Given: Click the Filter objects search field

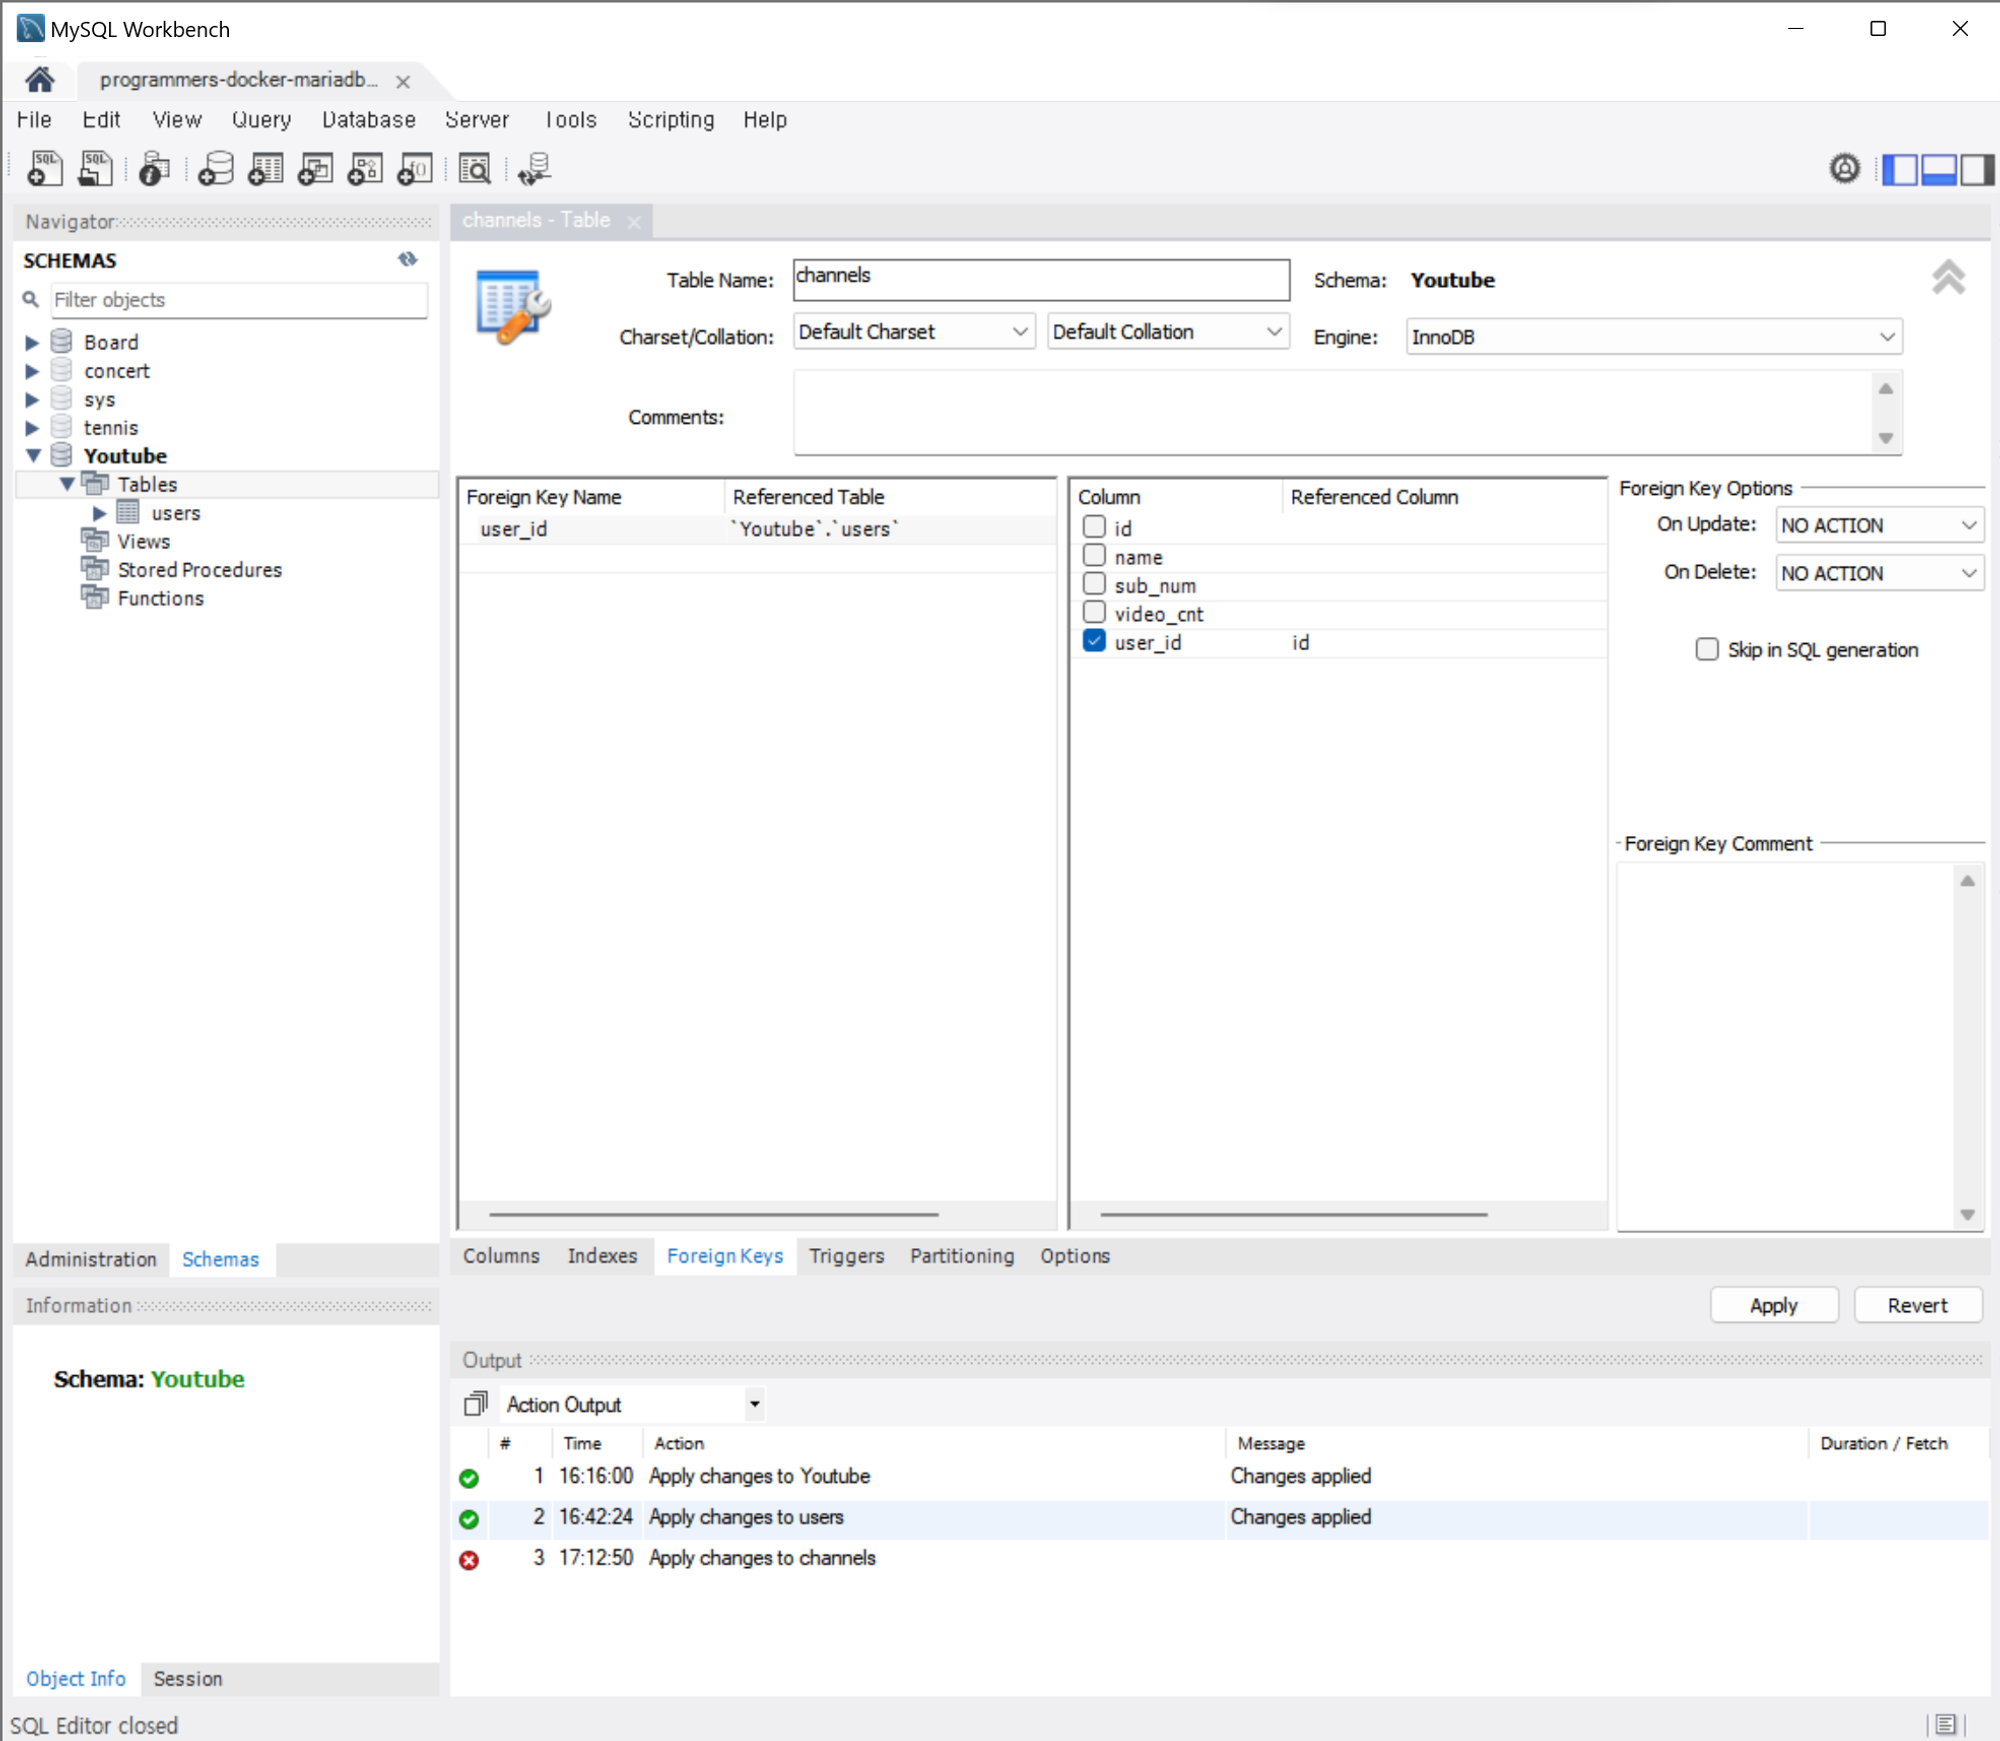Looking at the screenshot, I should point(240,300).
